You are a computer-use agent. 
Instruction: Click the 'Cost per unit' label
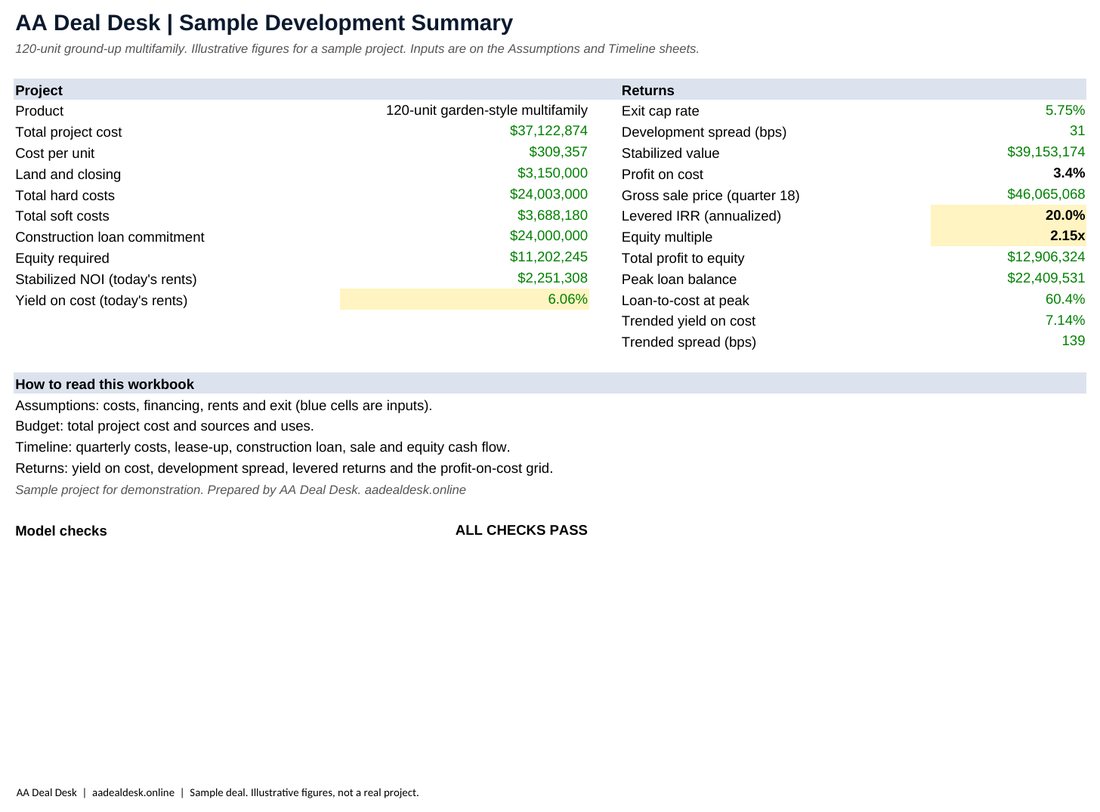(55, 153)
